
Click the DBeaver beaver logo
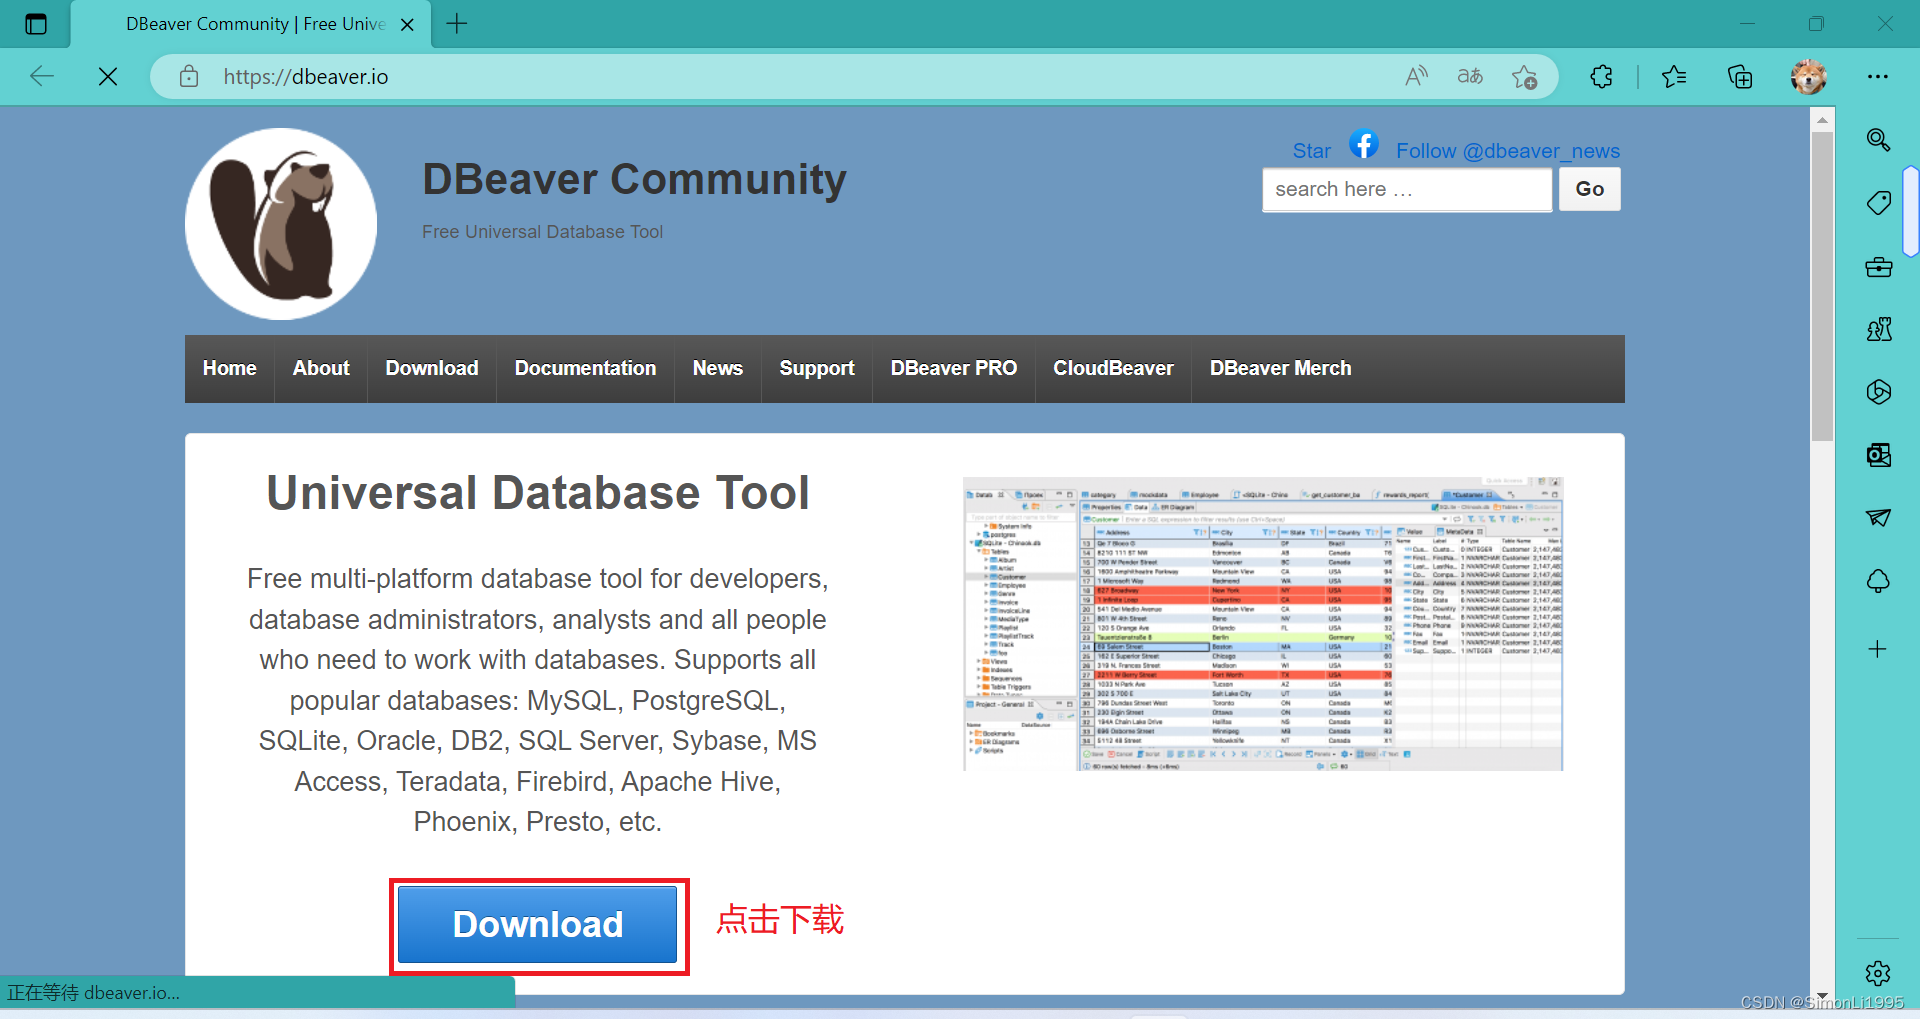281,224
